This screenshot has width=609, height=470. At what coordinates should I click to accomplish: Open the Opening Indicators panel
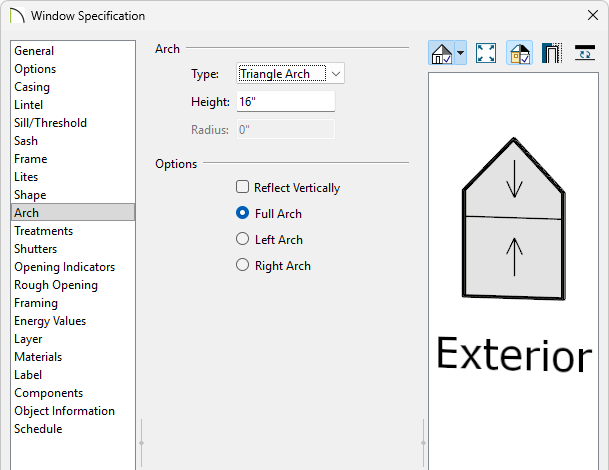[x=73, y=267]
